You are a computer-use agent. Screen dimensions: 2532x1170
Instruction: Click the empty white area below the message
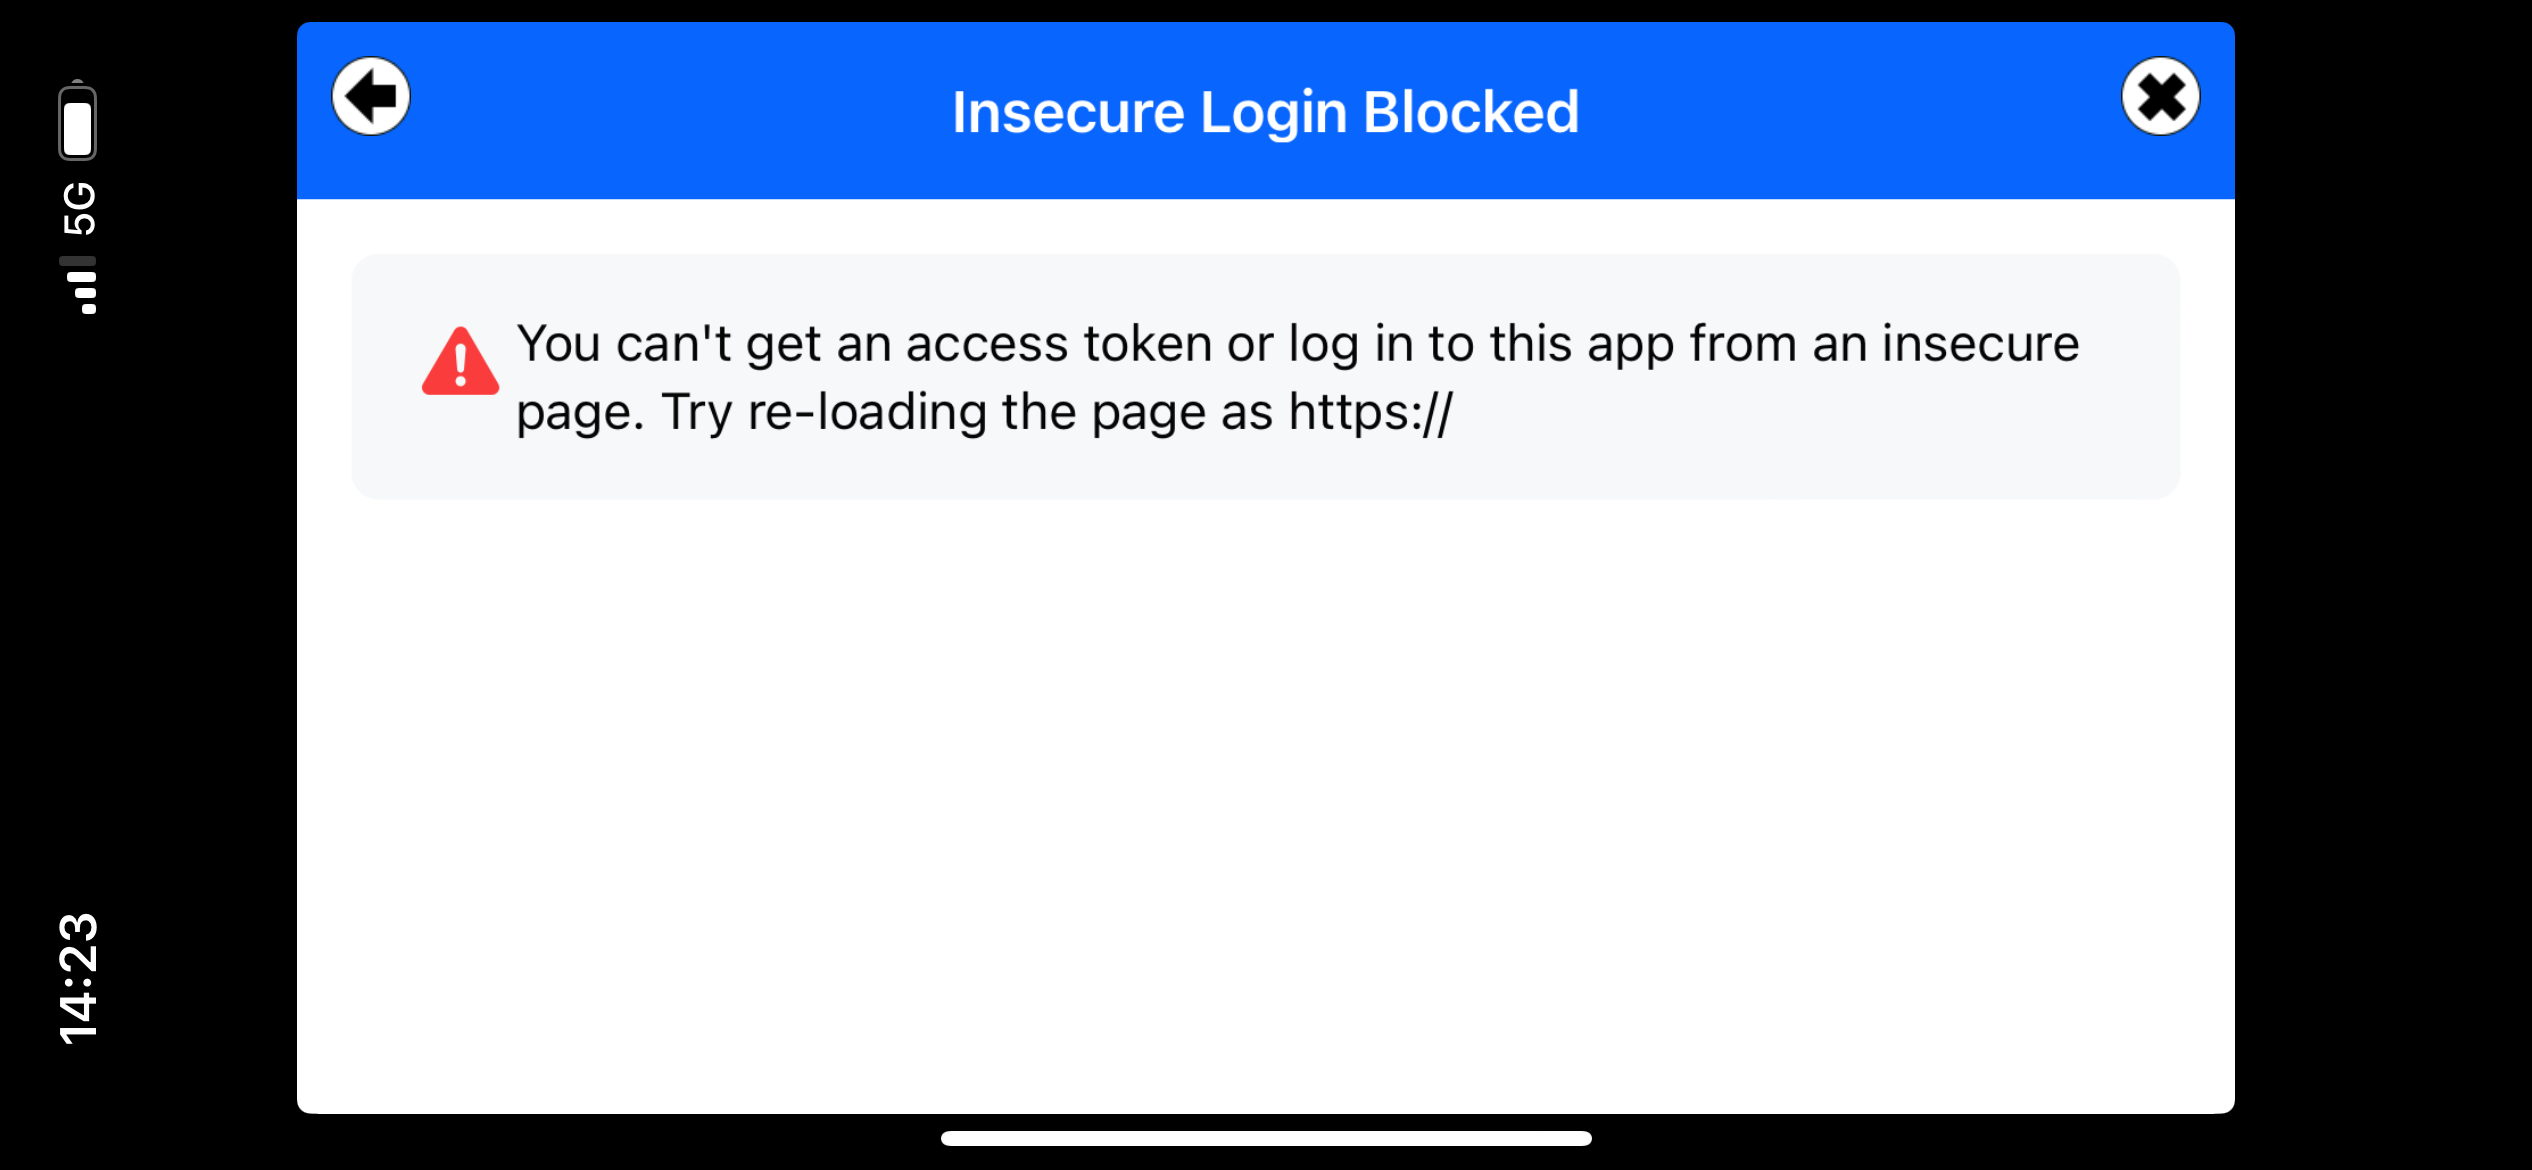[x=1265, y=800]
